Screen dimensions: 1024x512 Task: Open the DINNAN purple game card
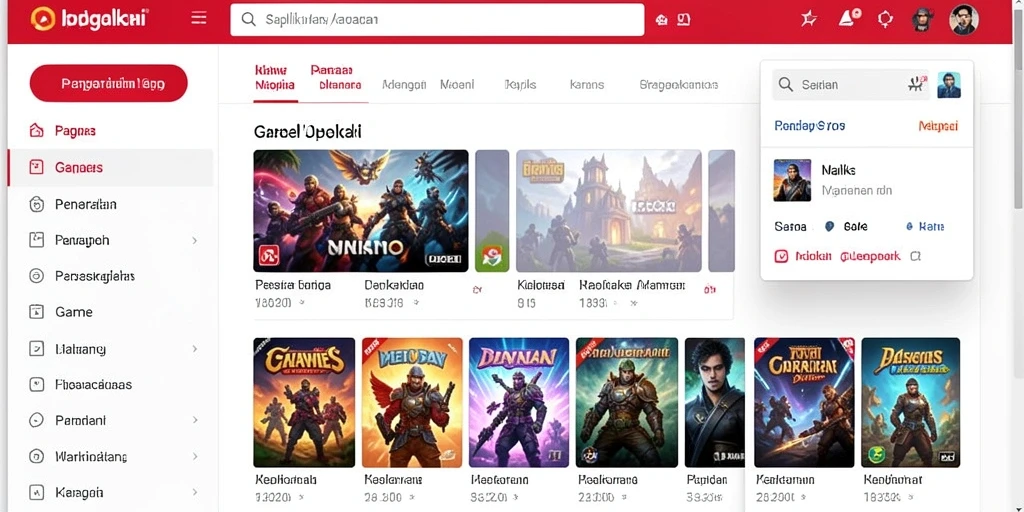pyautogui.click(x=519, y=402)
